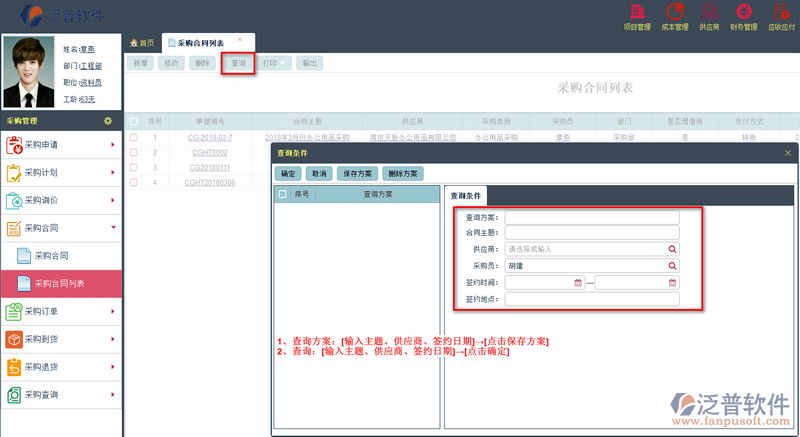Screen dimensions: 800x437
Task: Check the row for CG-2018-02-7
Action: (x=134, y=137)
